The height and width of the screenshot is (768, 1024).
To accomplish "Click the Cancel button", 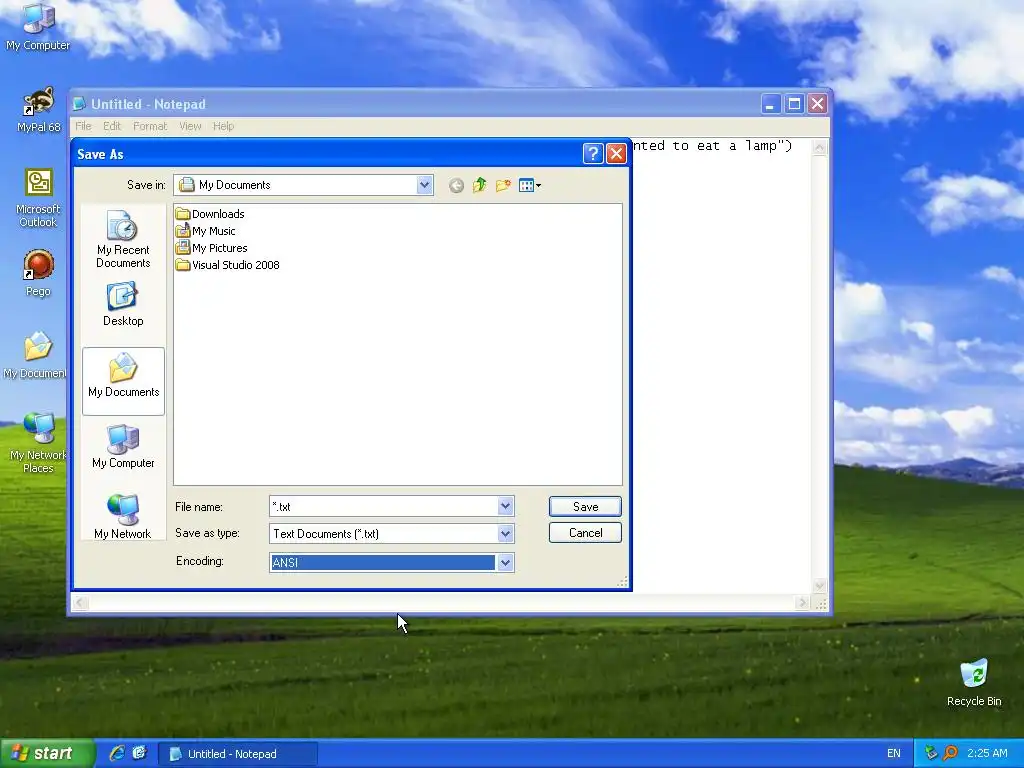I will point(585,533).
